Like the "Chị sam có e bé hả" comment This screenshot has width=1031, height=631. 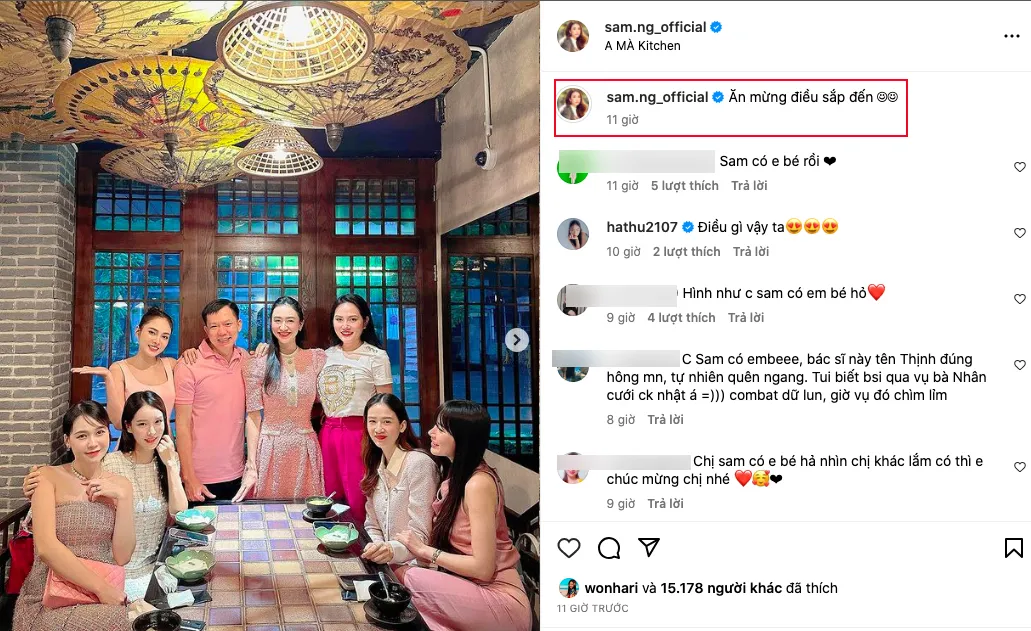tap(1020, 467)
